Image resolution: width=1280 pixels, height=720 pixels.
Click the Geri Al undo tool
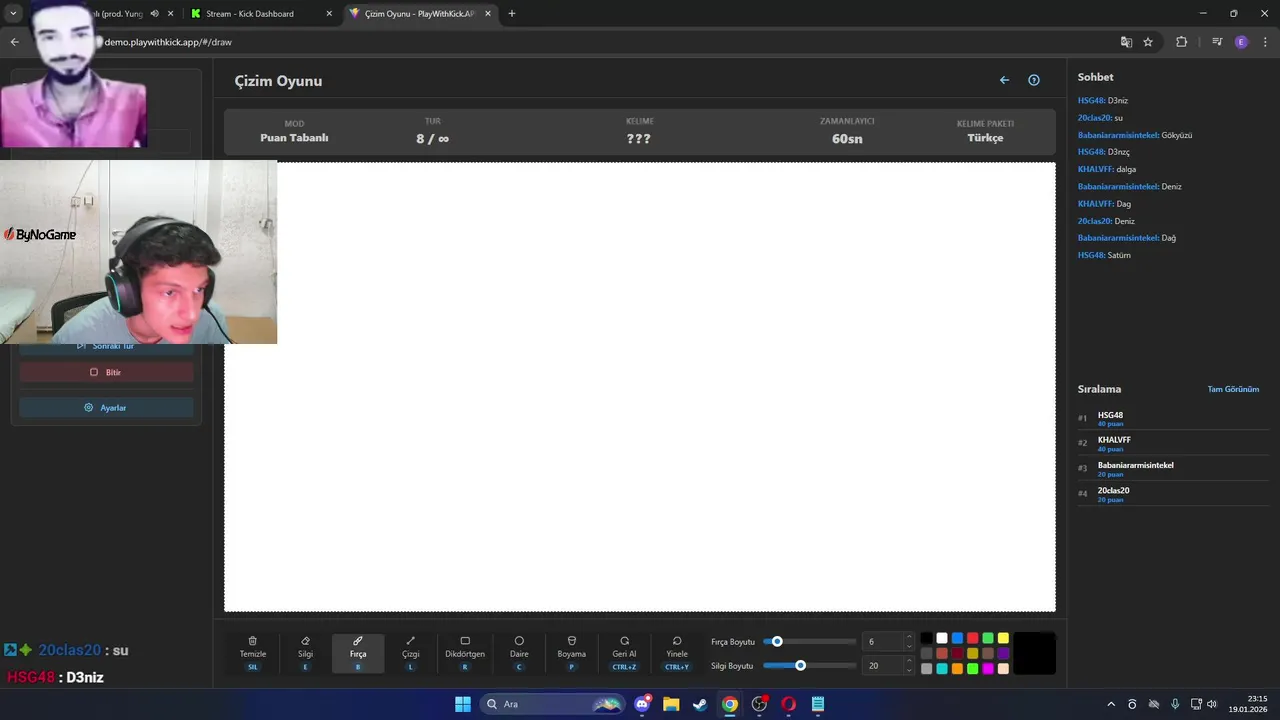[x=624, y=653]
